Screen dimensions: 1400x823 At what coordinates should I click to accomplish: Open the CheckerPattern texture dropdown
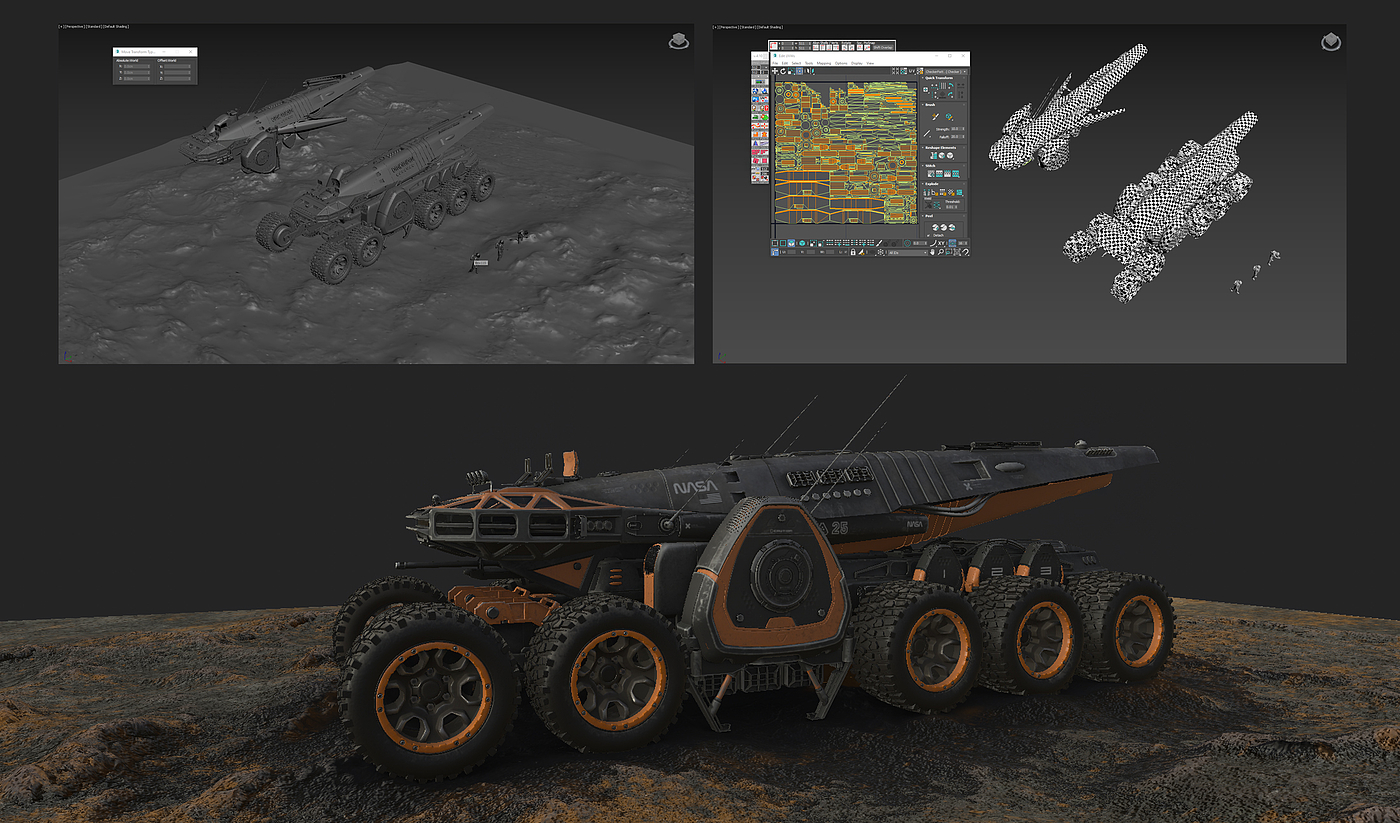(945, 71)
